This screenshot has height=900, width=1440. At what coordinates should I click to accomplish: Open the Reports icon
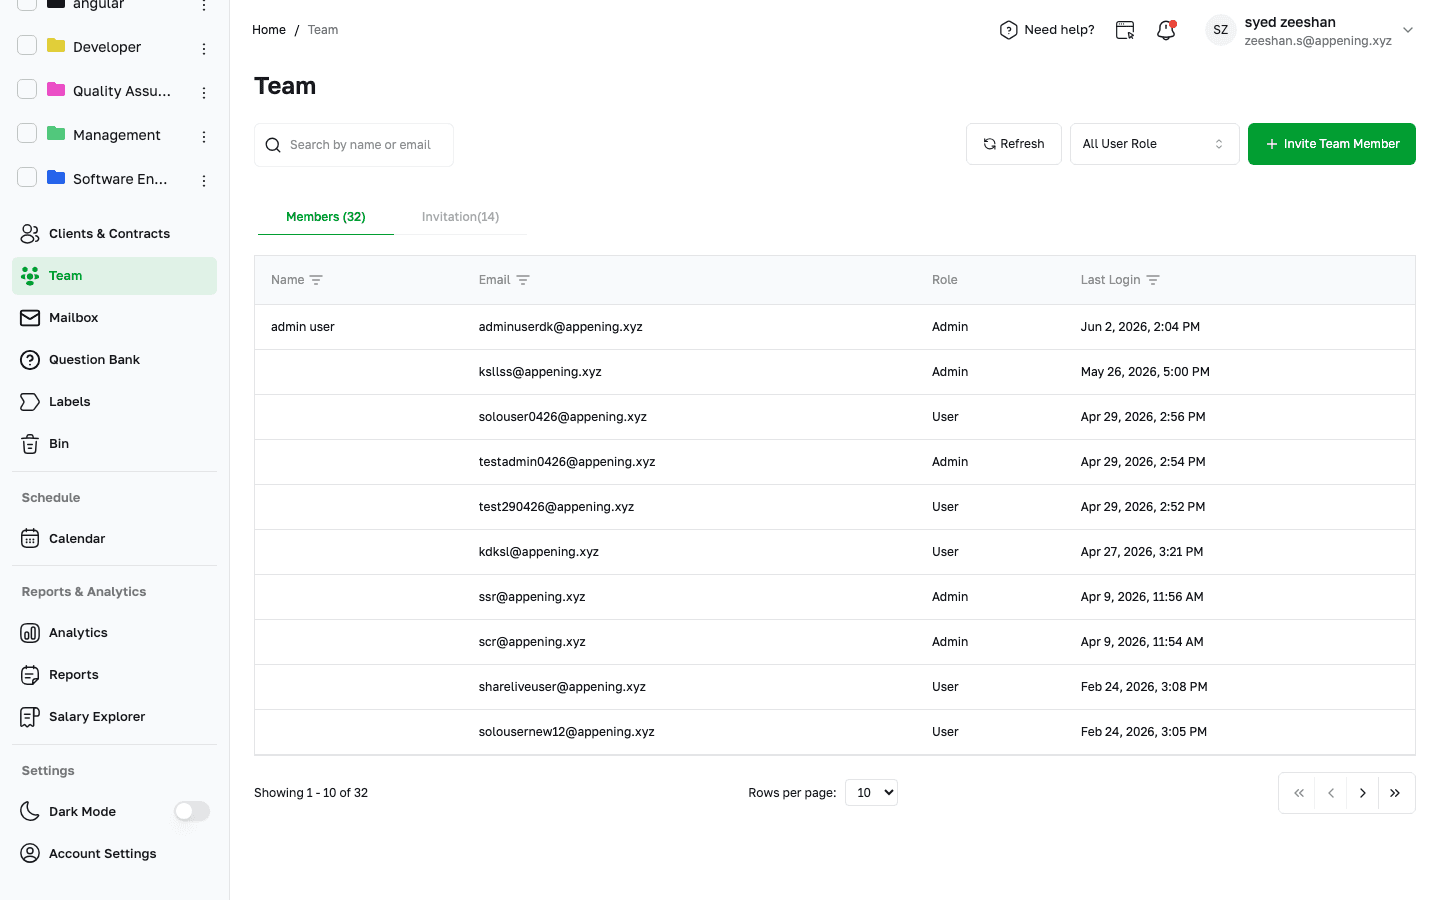30,675
